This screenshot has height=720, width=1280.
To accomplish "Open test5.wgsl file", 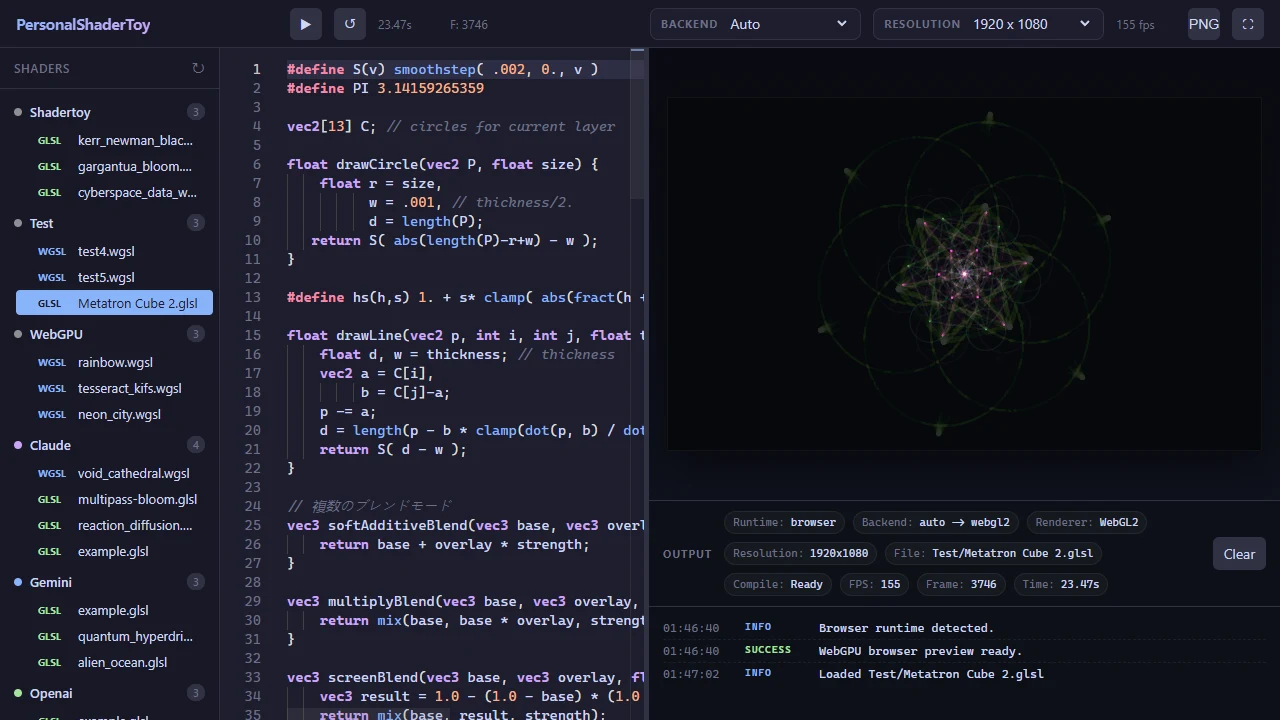I will [114, 277].
